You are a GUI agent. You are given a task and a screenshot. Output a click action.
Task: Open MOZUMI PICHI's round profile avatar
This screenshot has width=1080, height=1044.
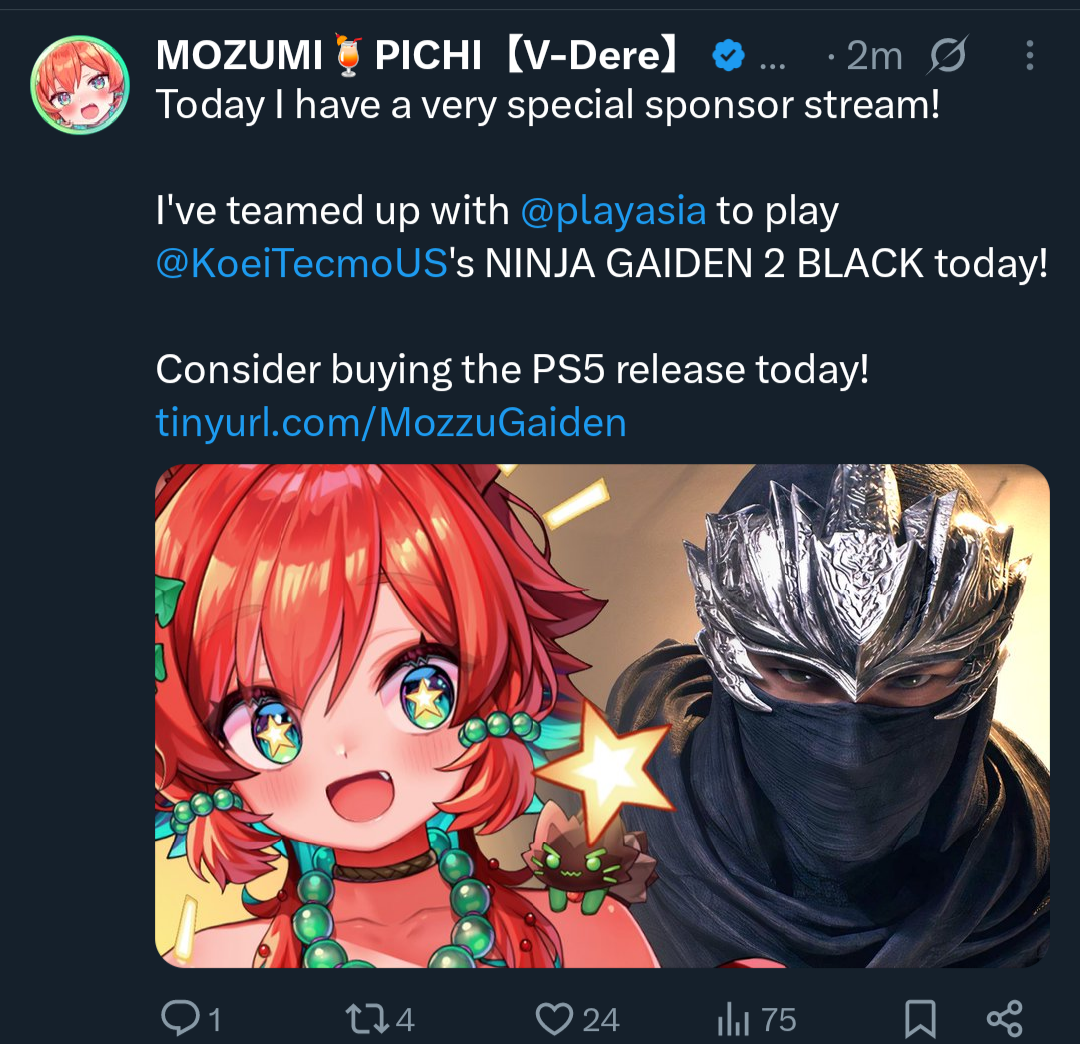click(x=80, y=85)
